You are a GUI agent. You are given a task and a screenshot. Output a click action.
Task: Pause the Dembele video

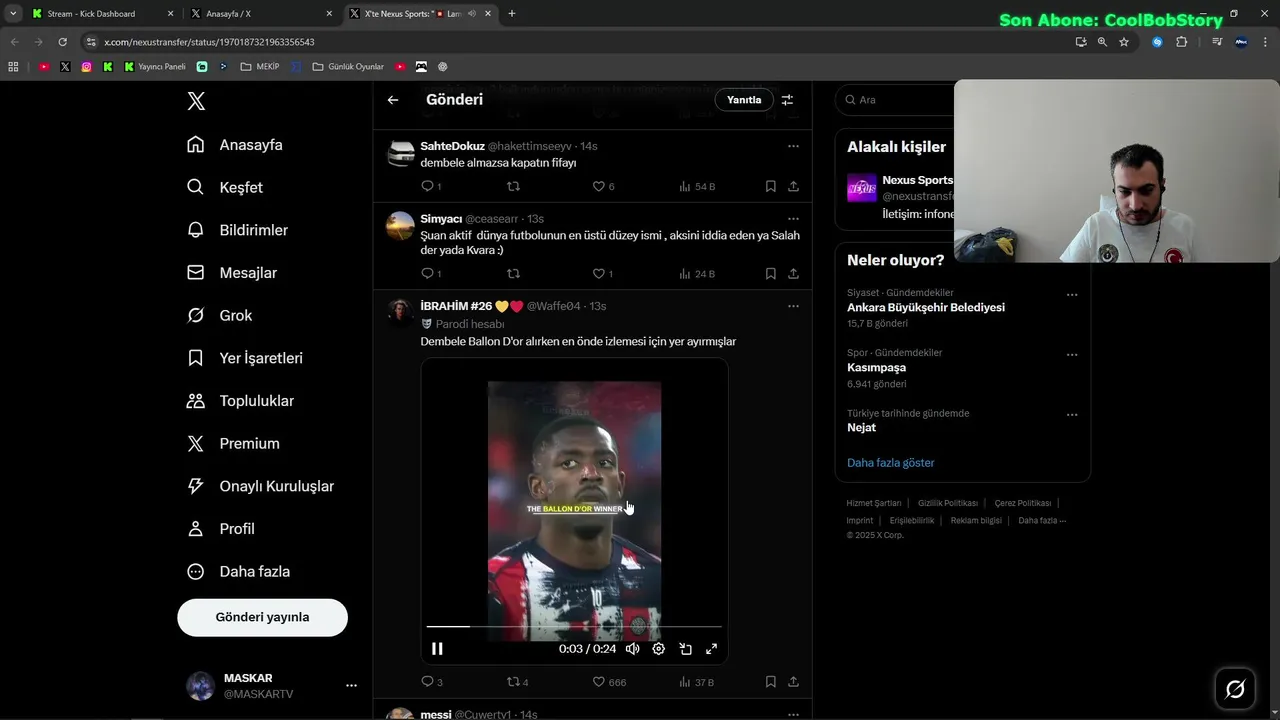tap(437, 649)
